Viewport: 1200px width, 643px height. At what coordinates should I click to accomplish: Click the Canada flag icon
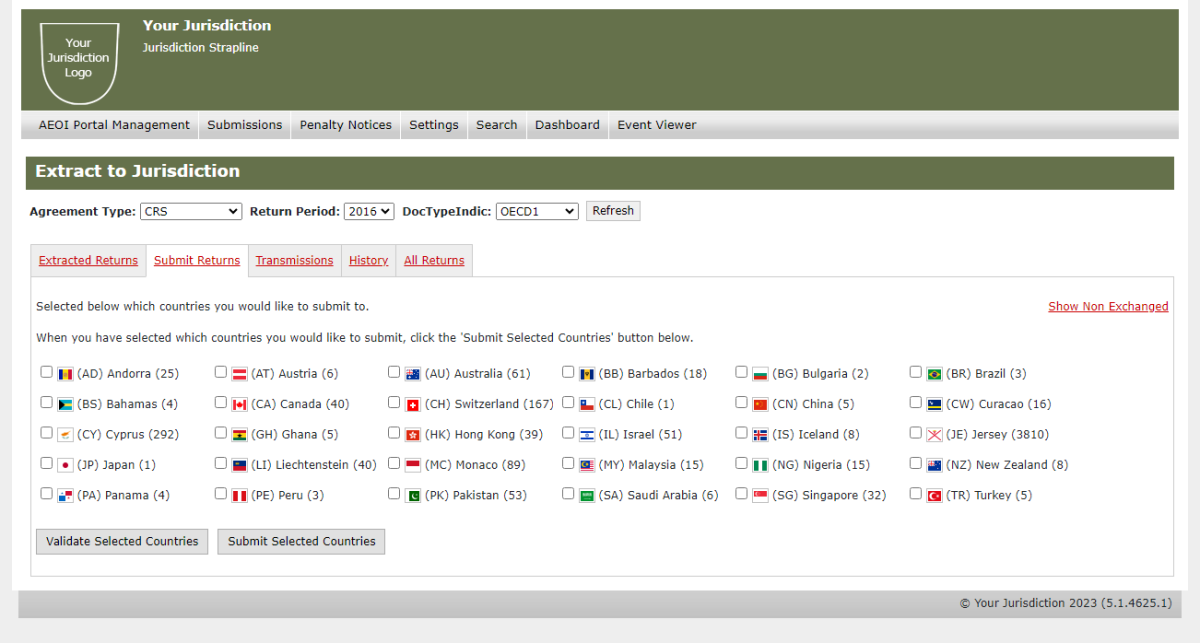click(239, 405)
